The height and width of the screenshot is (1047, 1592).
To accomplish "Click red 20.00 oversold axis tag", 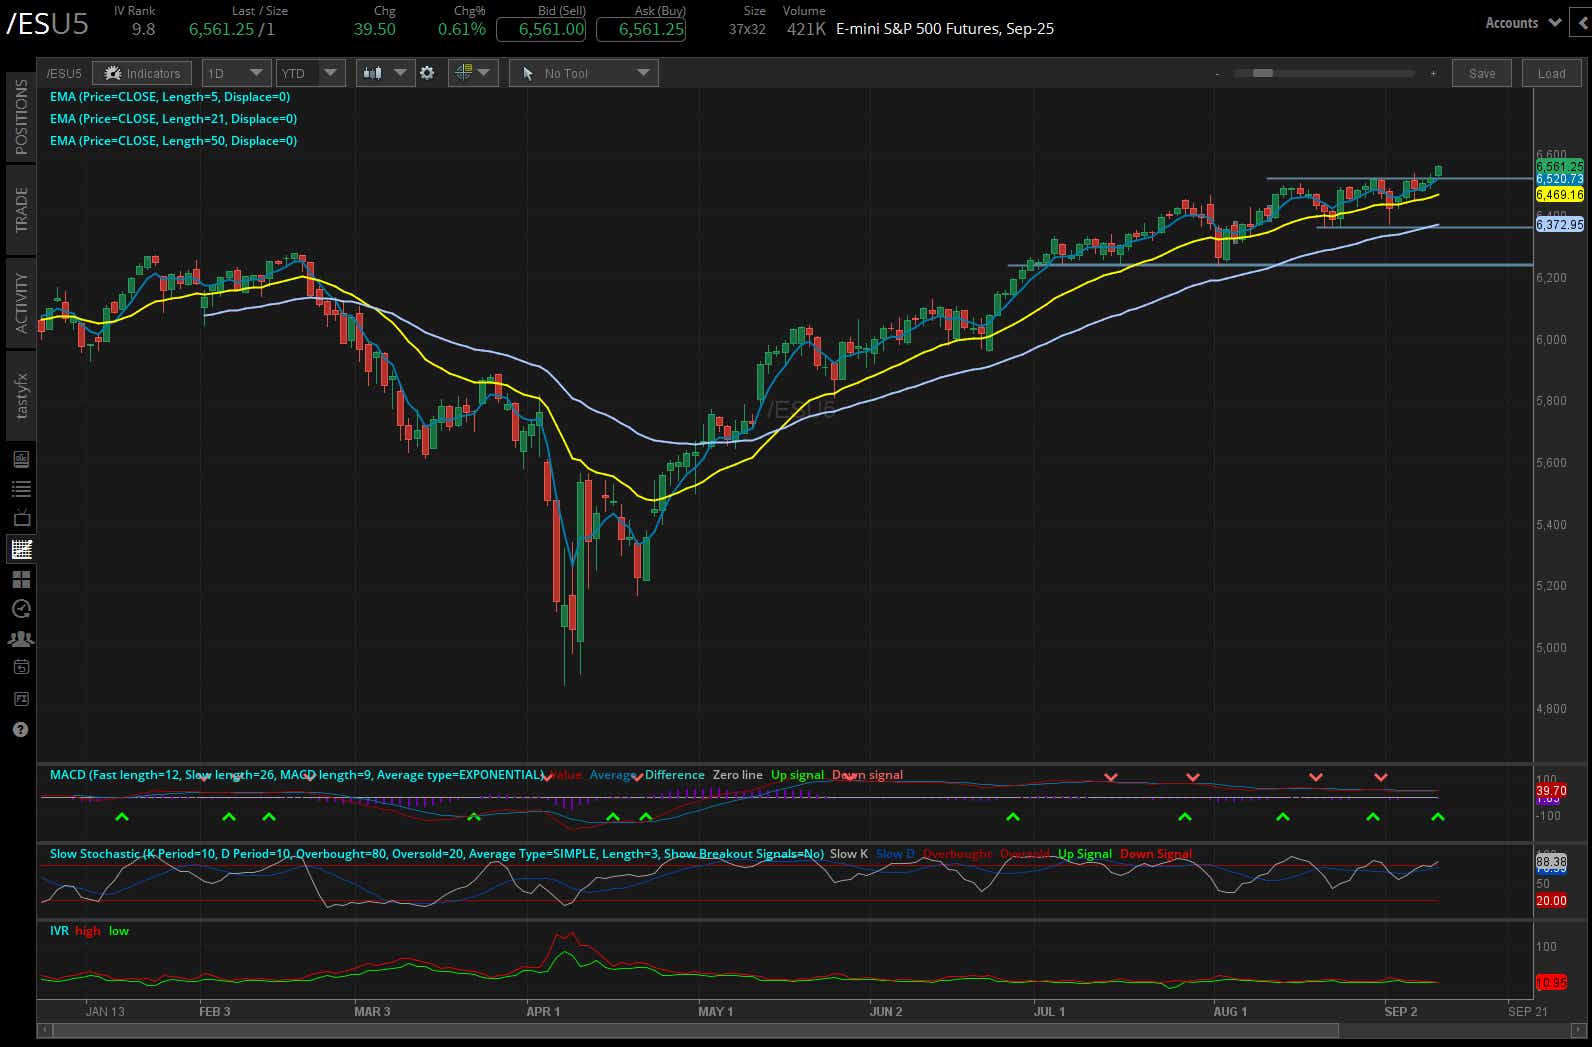I will (x=1551, y=901).
